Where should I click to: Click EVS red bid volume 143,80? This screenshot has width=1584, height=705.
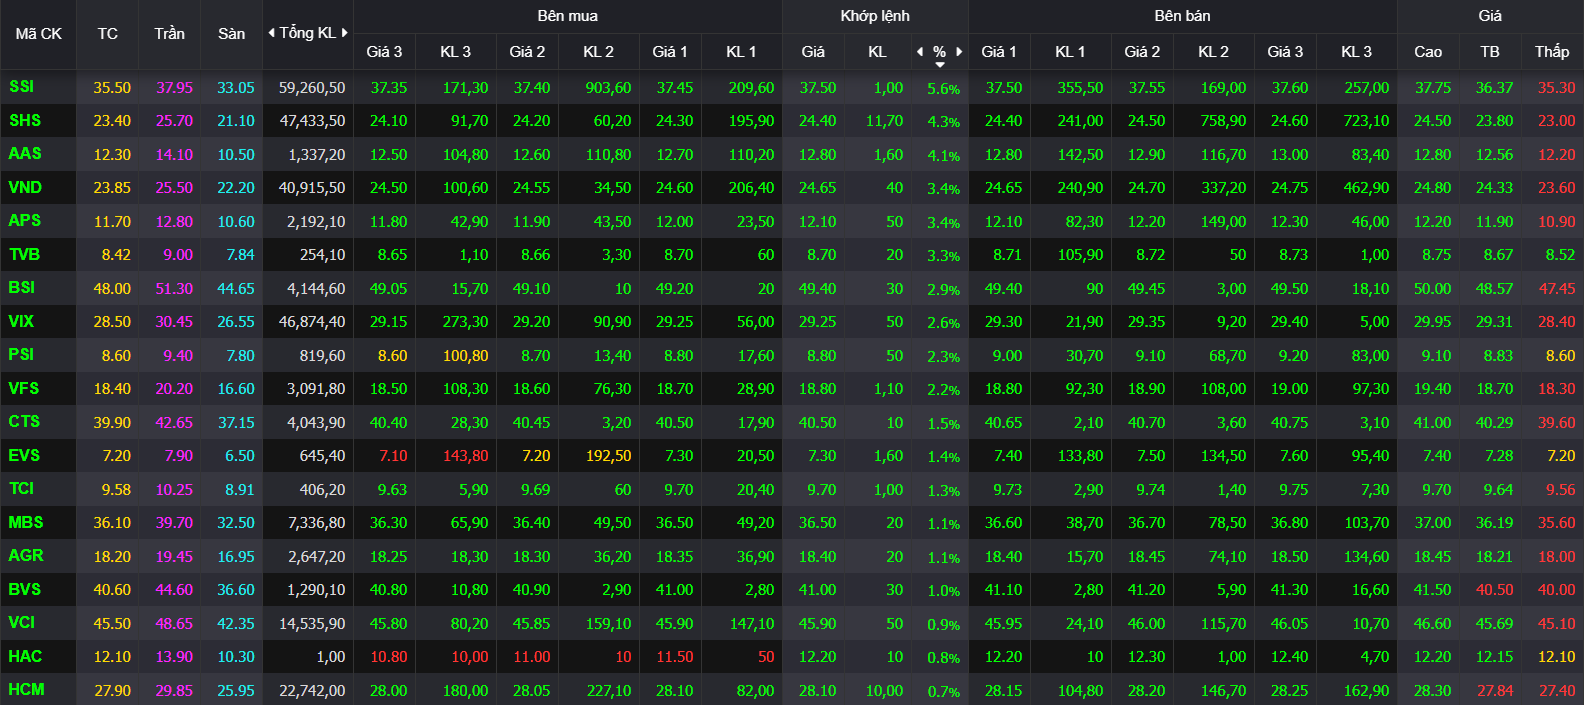coord(465,456)
